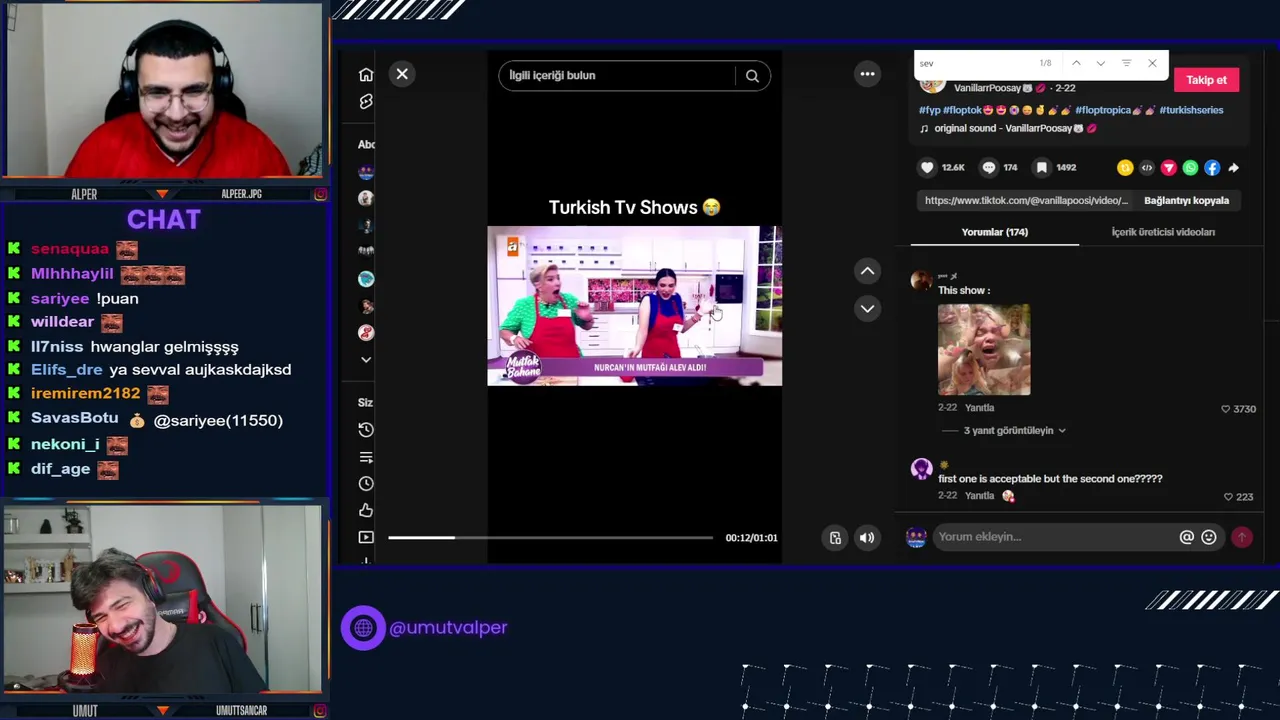Click chat username 'senaquaa'
This screenshot has height=720, width=1280.
(x=69, y=249)
